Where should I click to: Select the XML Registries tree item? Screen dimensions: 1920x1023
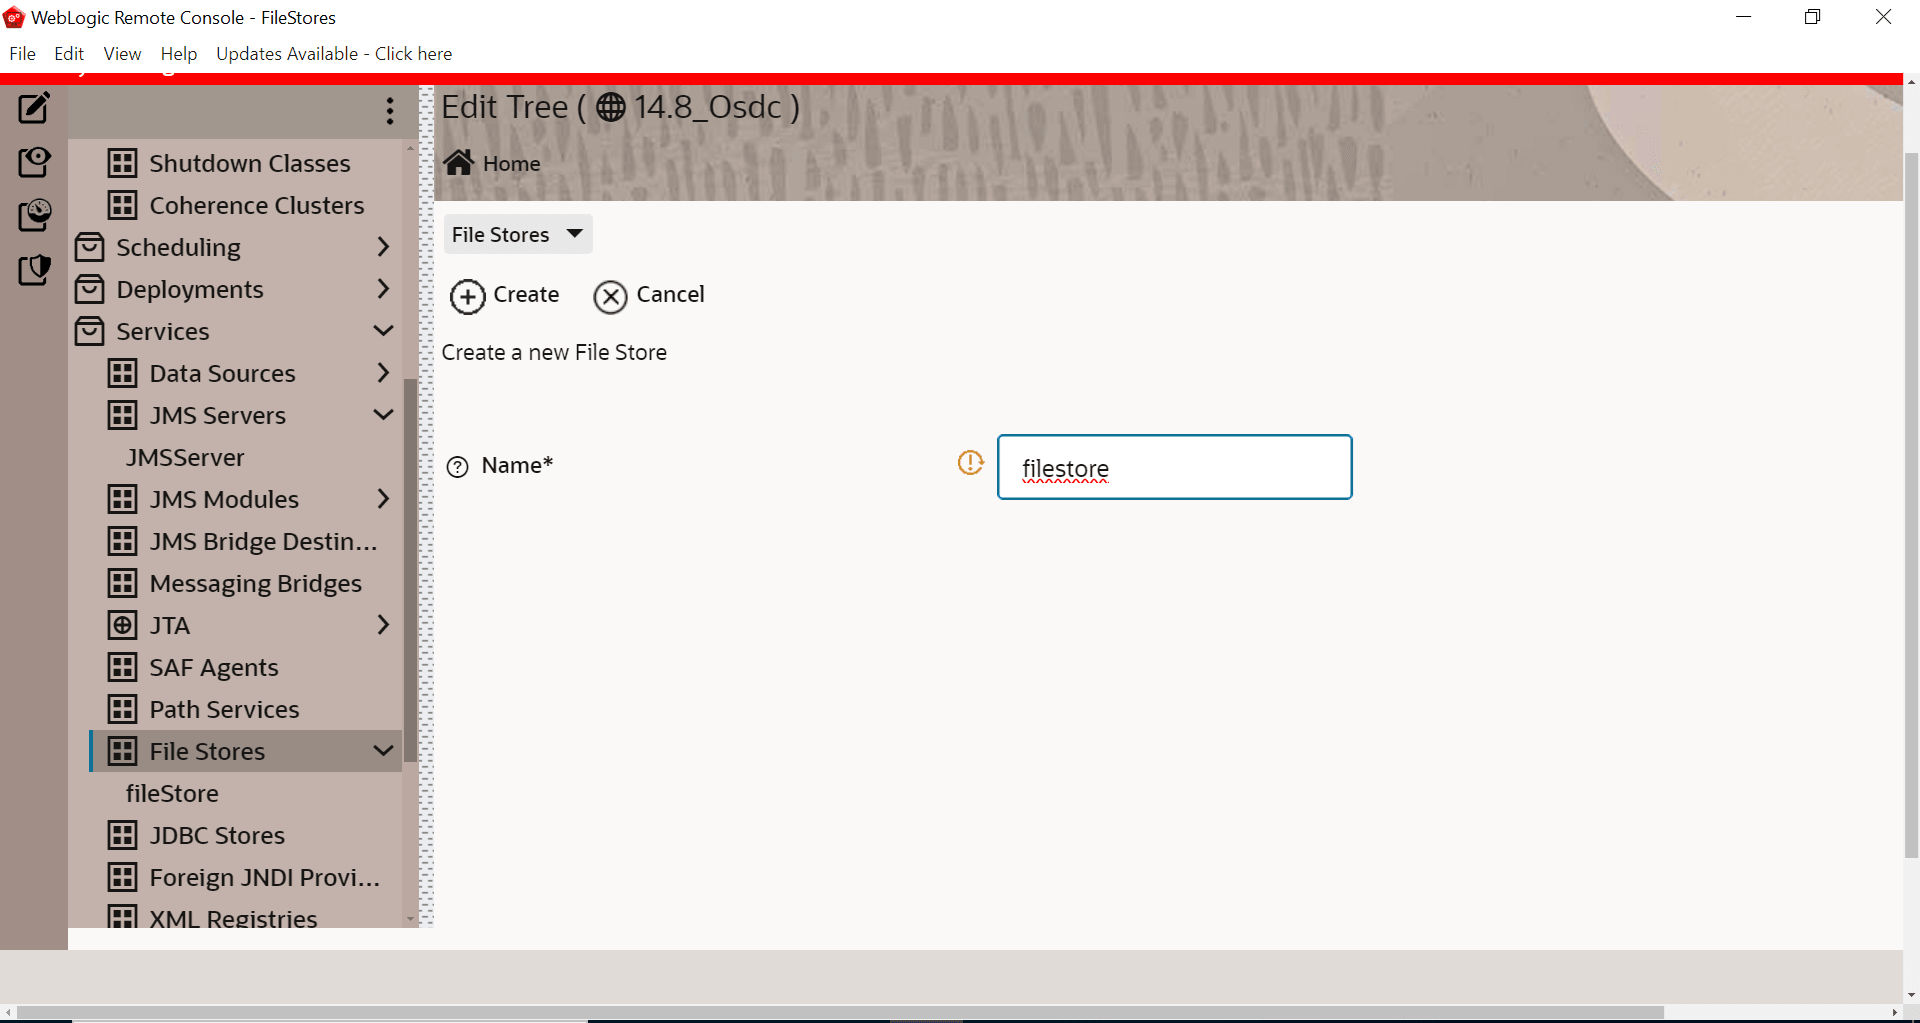[x=233, y=917]
